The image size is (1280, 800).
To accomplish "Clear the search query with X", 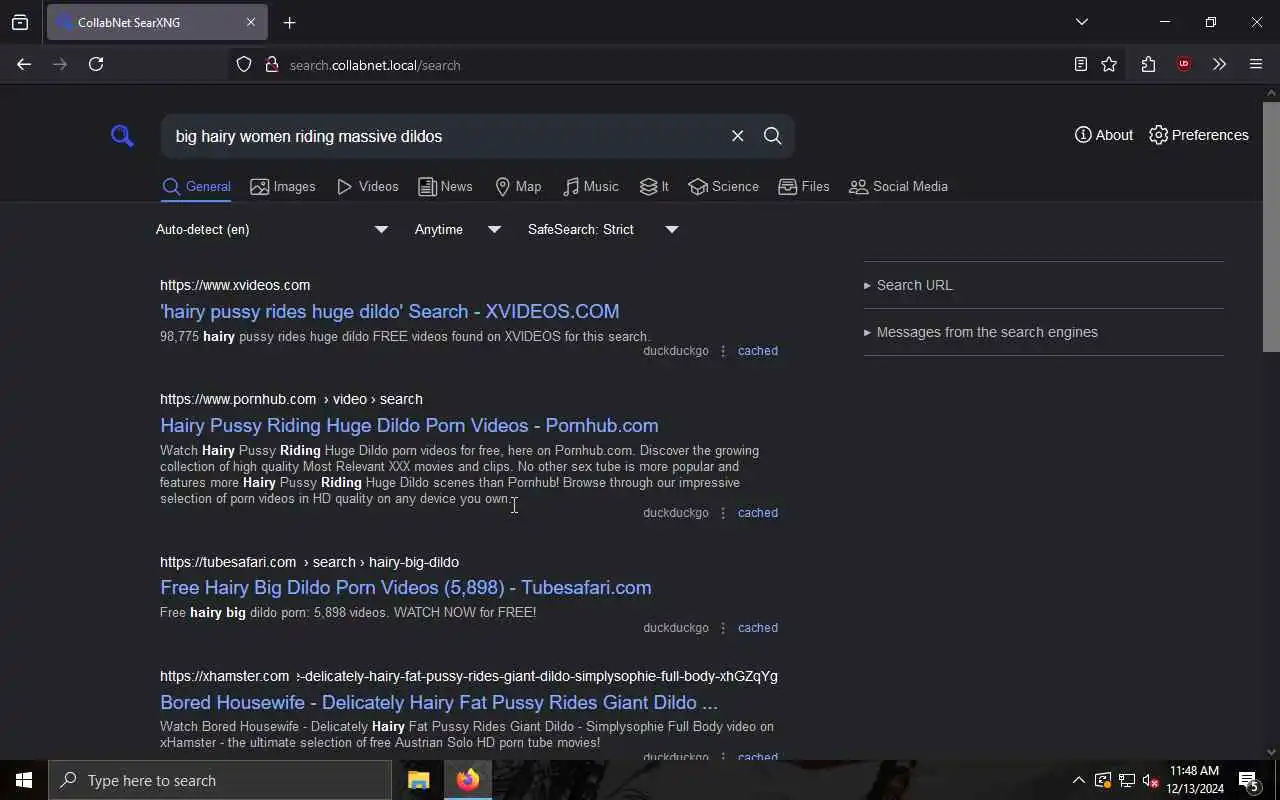I will point(737,136).
